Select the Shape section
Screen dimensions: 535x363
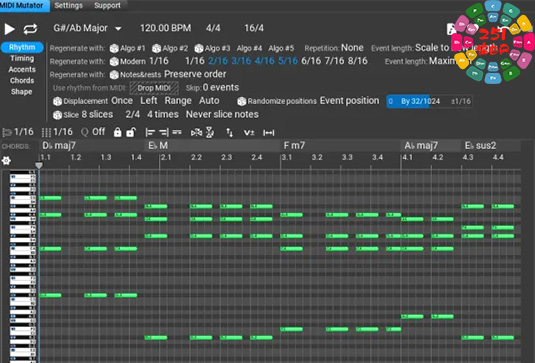(x=22, y=92)
